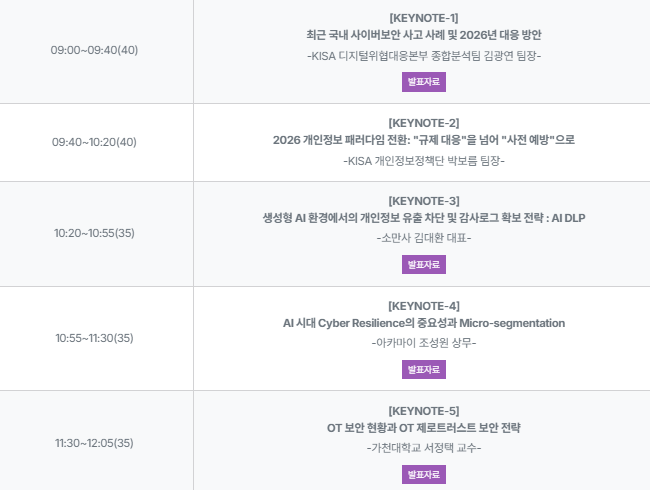Click the KEYNOTE-5 발표자료 button
650x490 pixels.
(x=423, y=474)
